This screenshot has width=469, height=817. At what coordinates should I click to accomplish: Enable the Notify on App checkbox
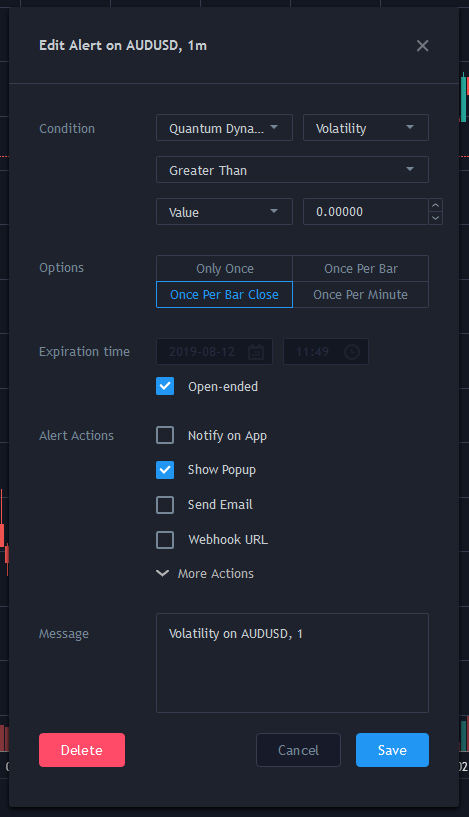(x=165, y=436)
